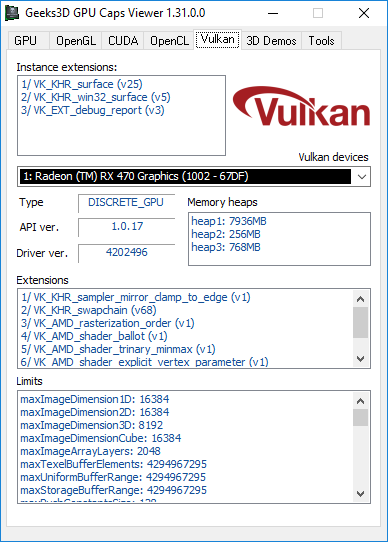This screenshot has height=542, width=388.
Task: Click the driver version 4202496 field
Action: click(127, 253)
